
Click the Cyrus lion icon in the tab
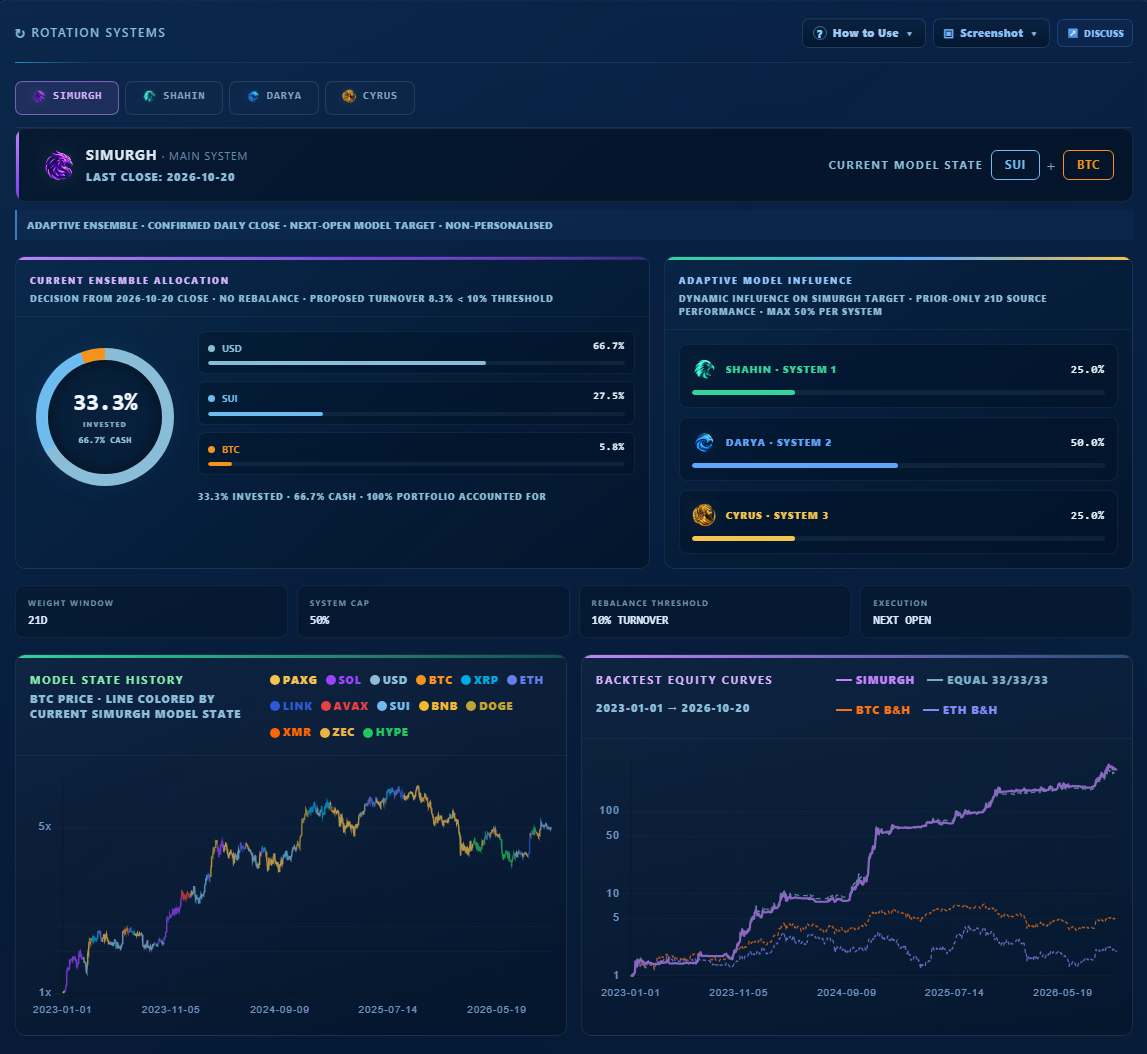[349, 96]
